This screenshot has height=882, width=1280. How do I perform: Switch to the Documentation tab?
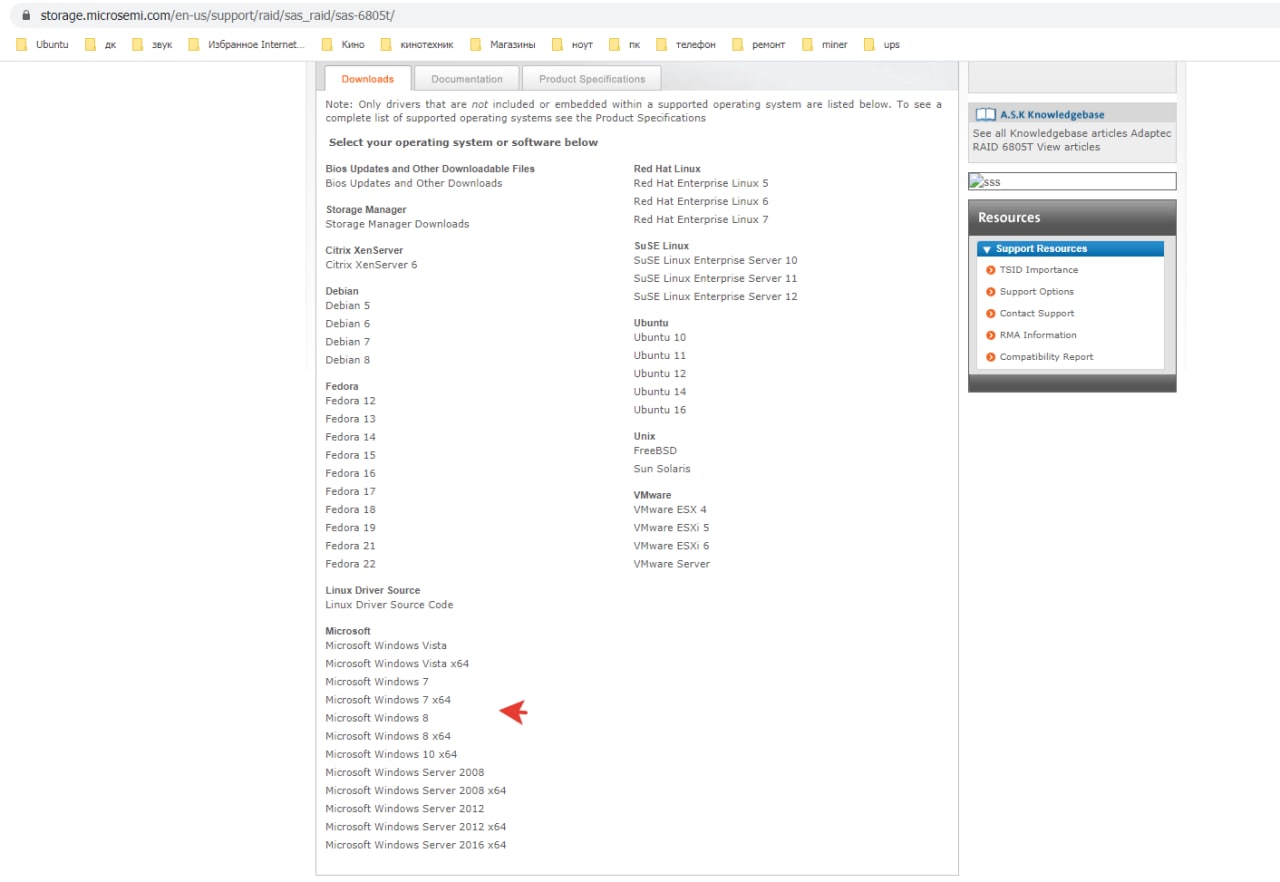click(467, 79)
